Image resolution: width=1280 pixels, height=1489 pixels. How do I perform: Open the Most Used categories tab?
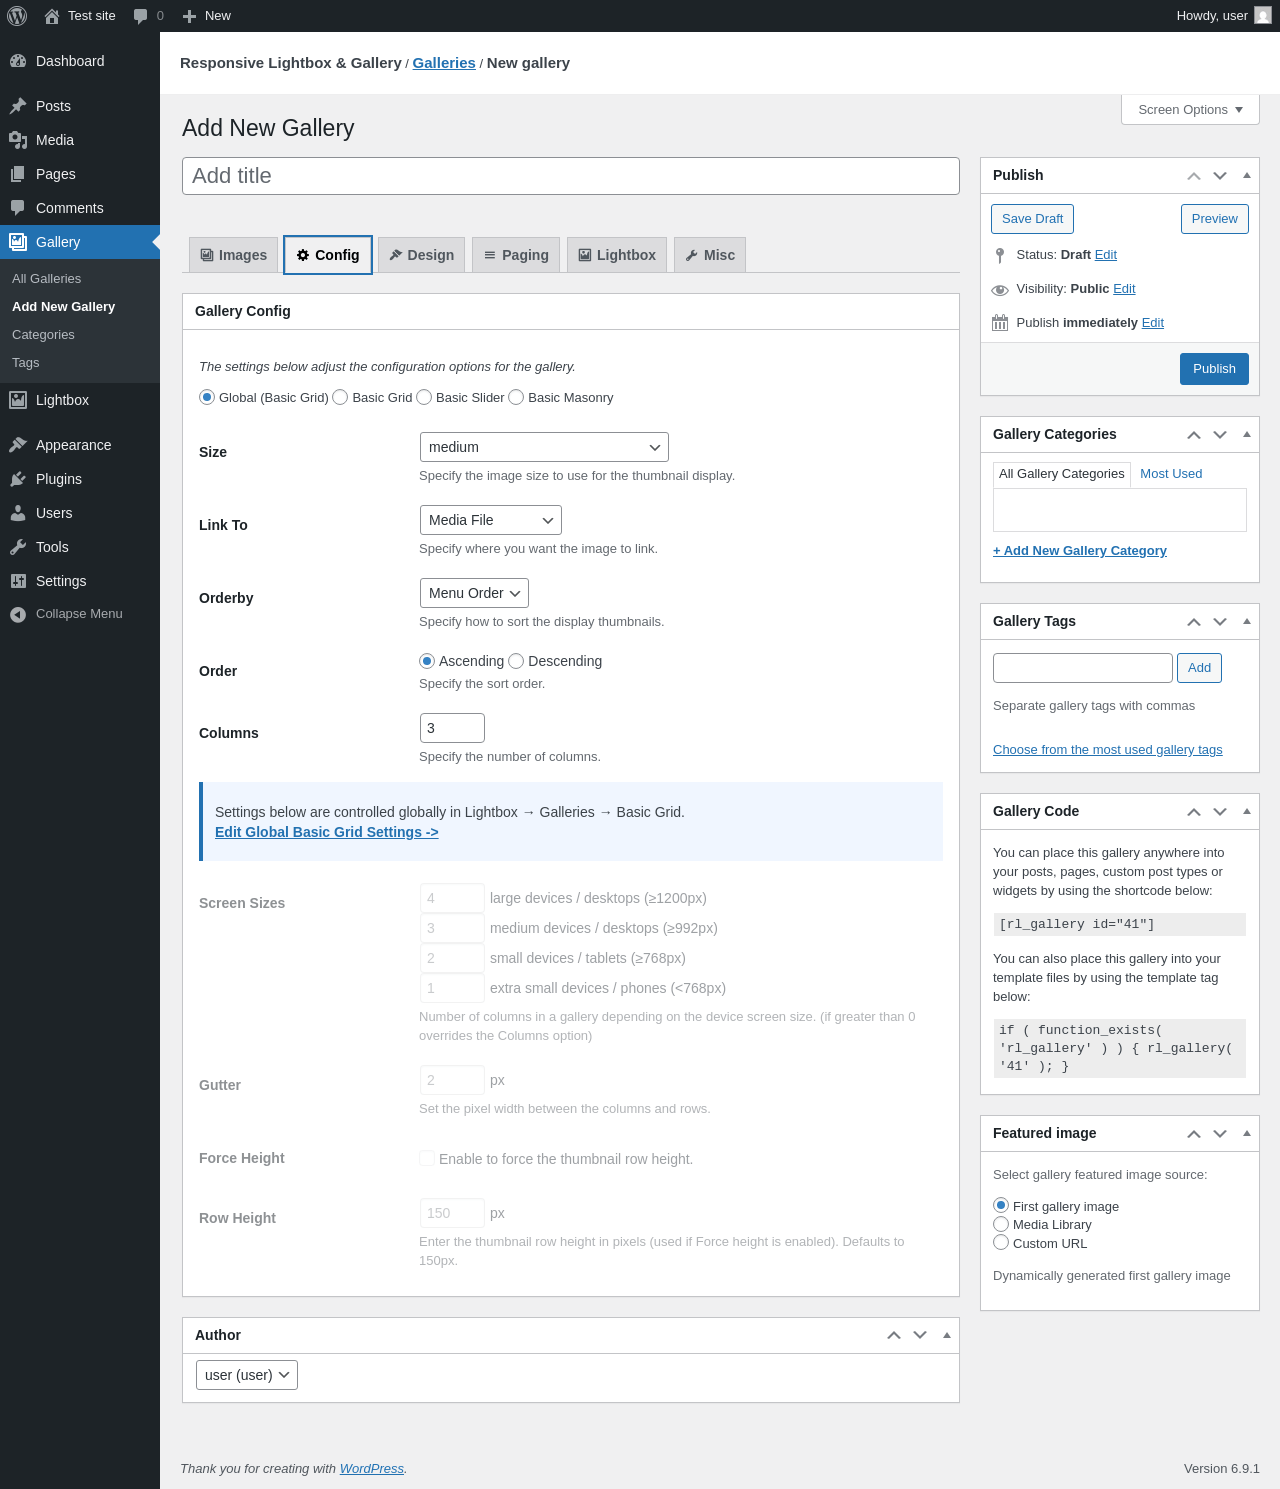coord(1171,474)
